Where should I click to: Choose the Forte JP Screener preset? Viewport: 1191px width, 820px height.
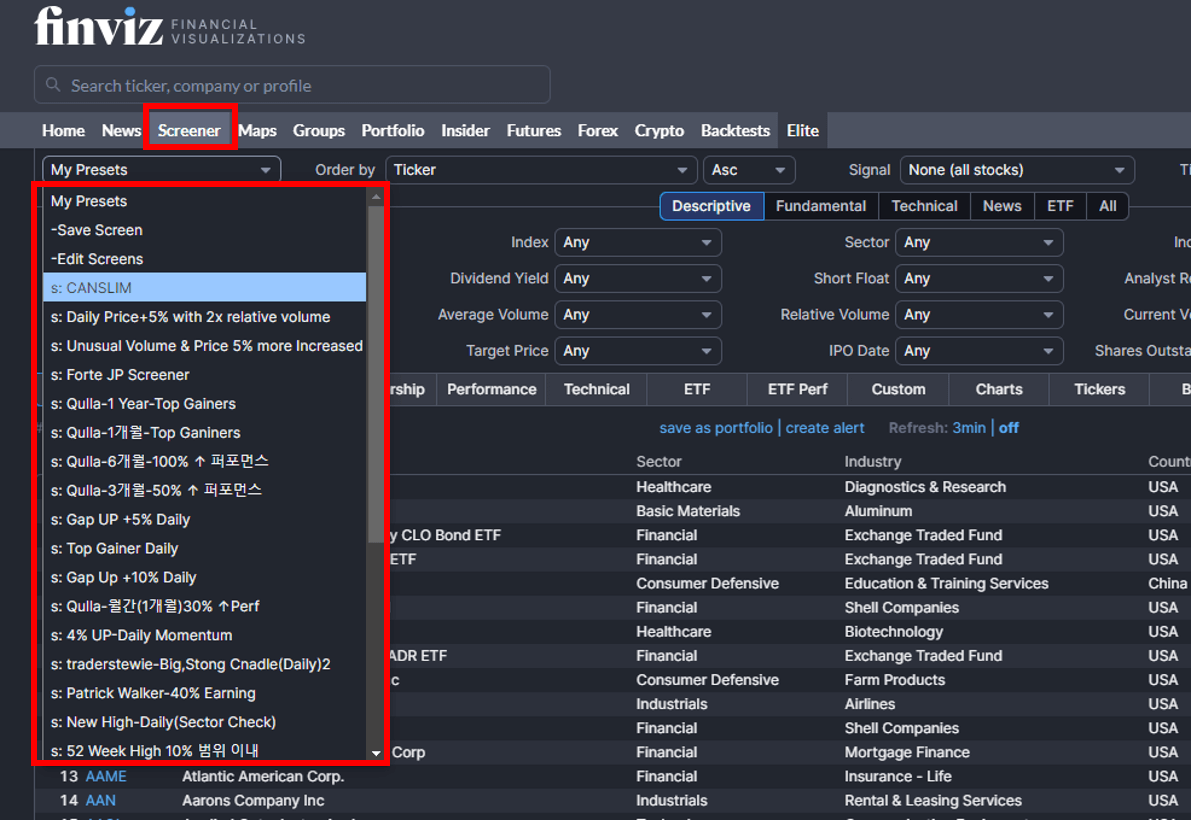point(204,375)
